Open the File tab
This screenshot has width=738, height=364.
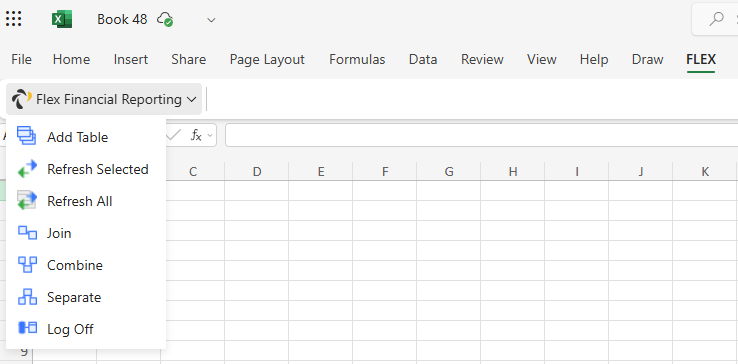click(x=21, y=59)
